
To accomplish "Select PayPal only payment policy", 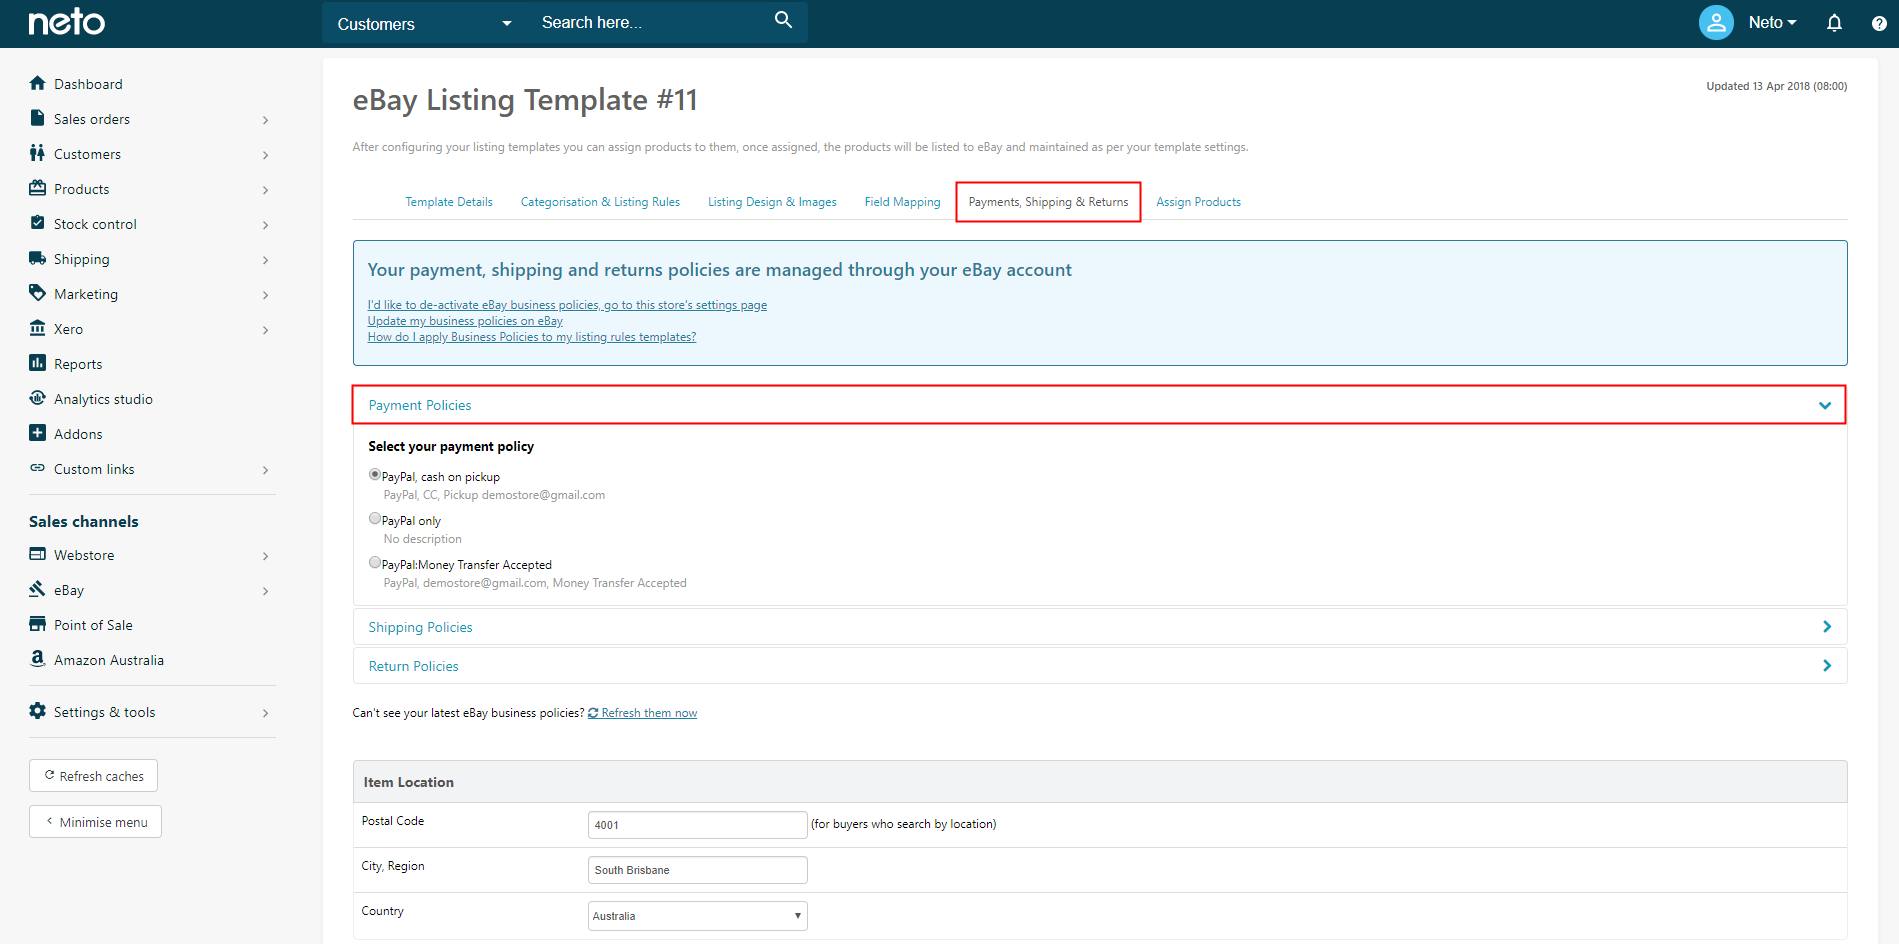I will pyautogui.click(x=375, y=519).
